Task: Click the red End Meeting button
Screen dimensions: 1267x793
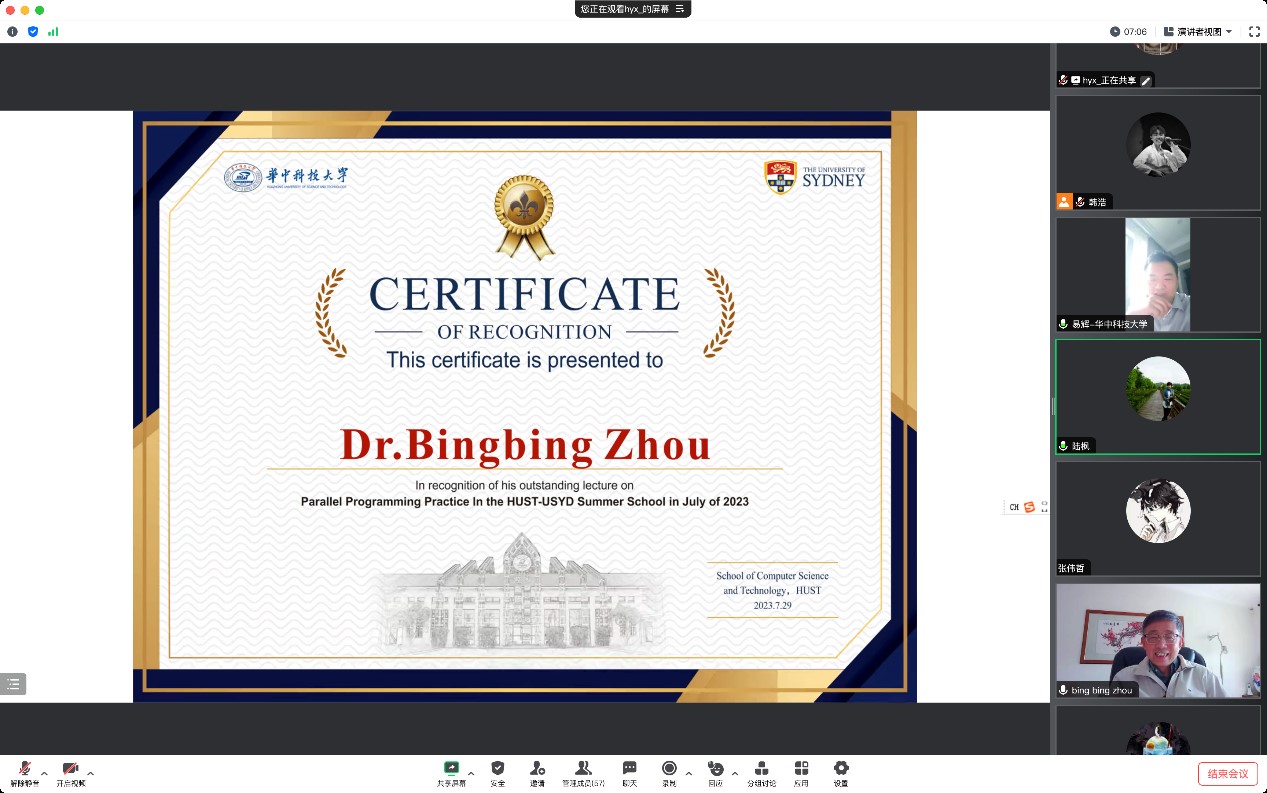Action: click(x=1227, y=774)
